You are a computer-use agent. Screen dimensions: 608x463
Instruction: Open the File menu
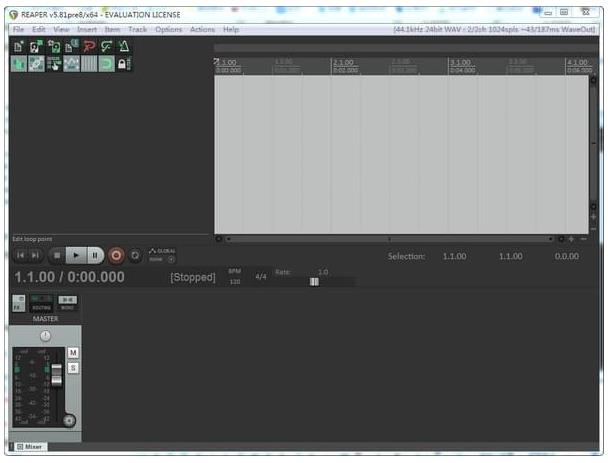(18, 29)
